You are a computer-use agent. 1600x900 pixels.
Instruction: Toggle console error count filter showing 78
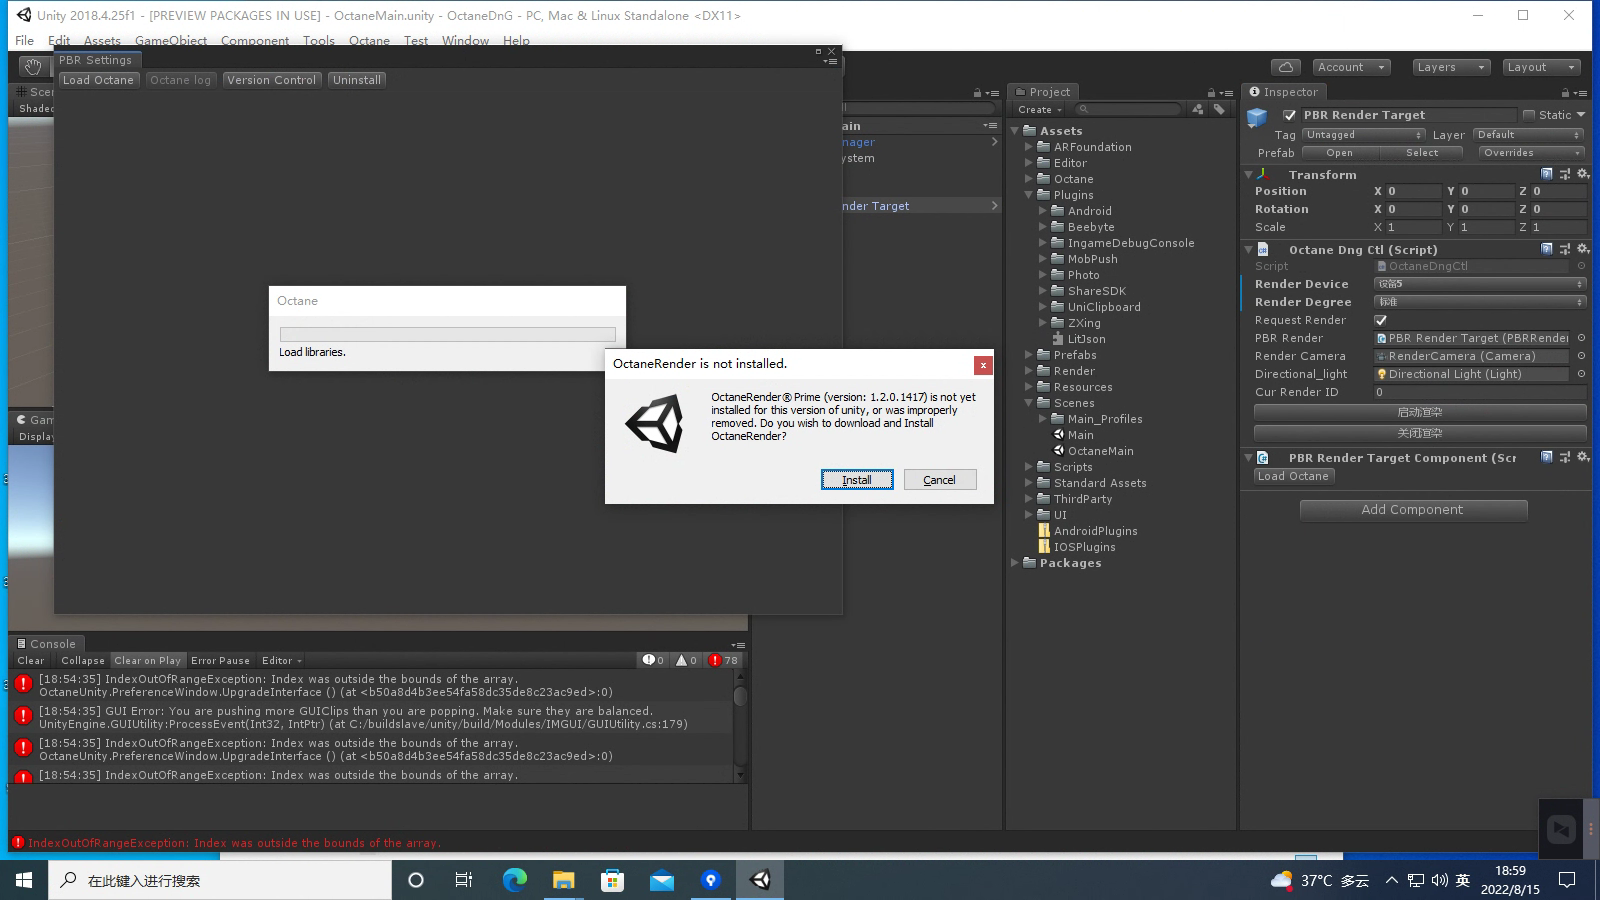tap(723, 660)
